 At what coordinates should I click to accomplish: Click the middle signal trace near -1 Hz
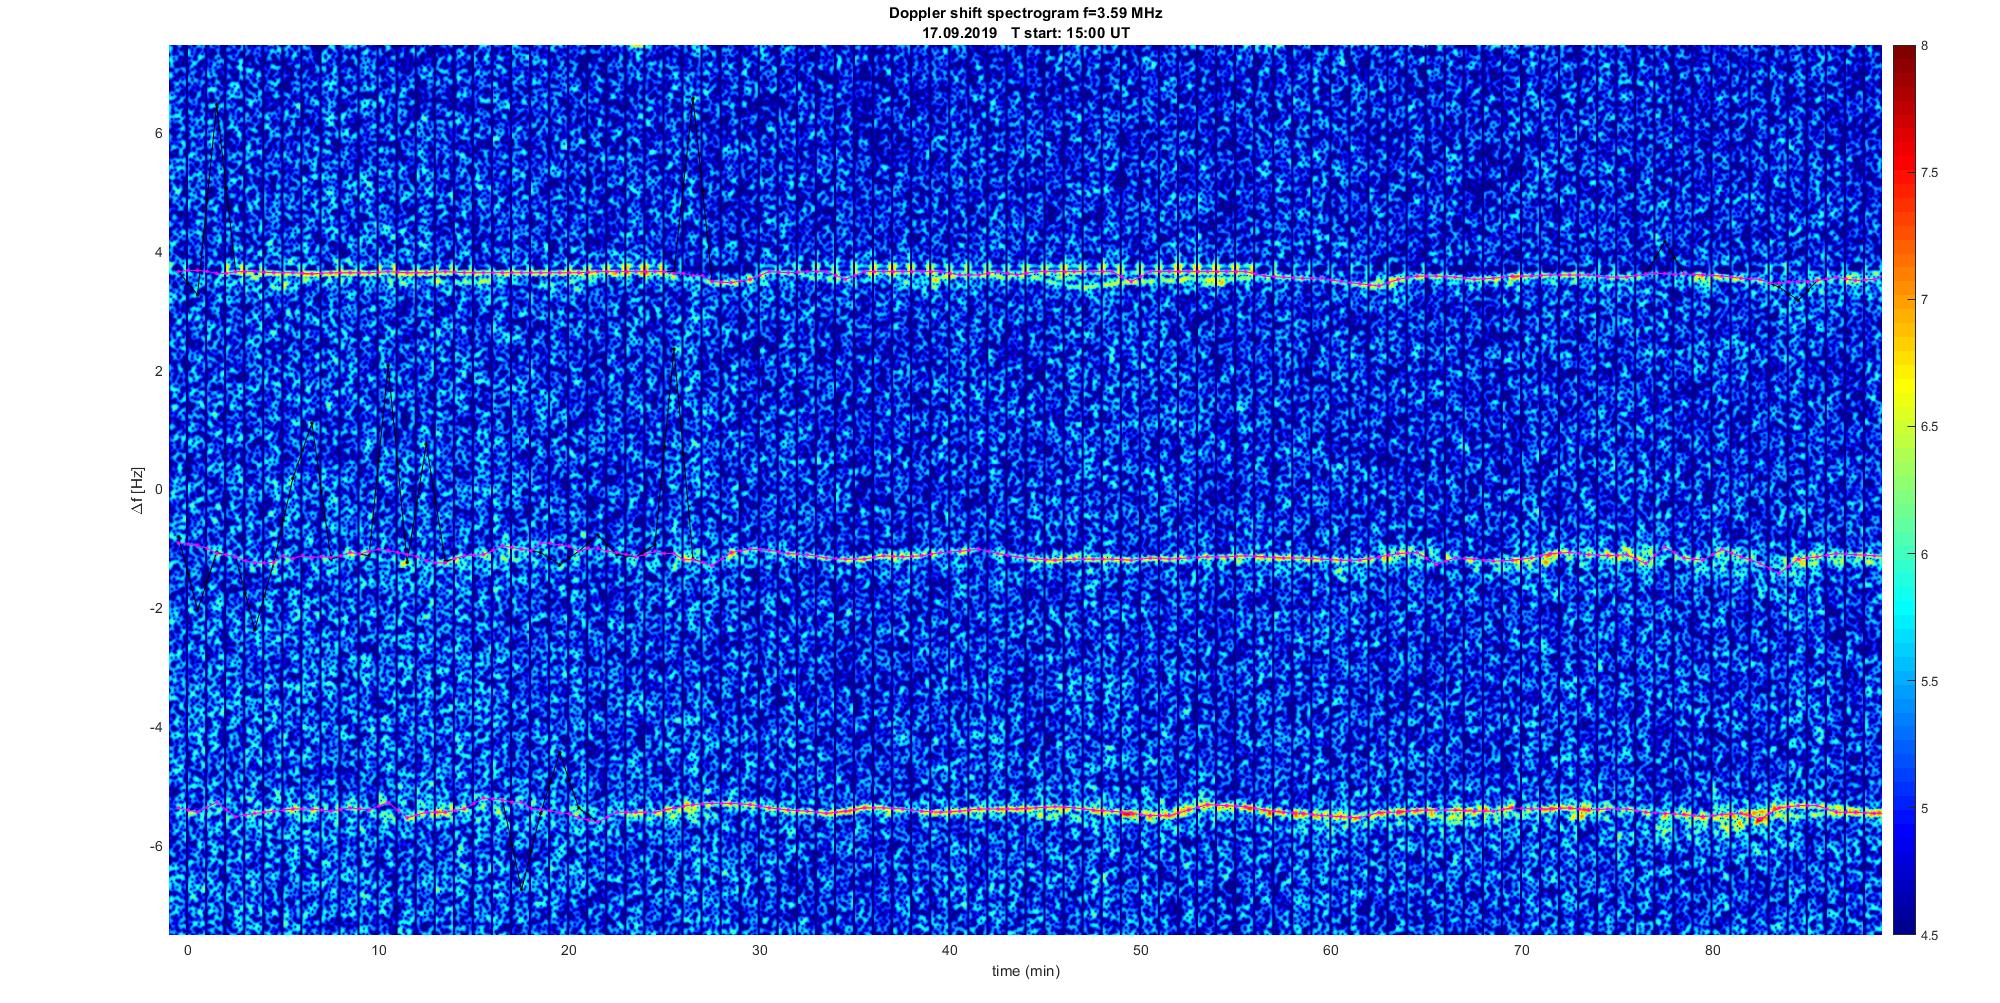tap(1025, 556)
